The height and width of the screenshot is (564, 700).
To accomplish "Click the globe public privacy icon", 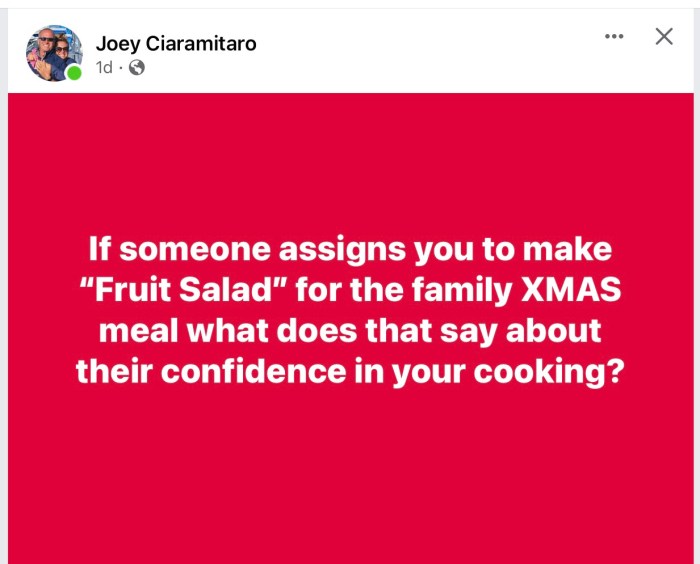I will 137,68.
